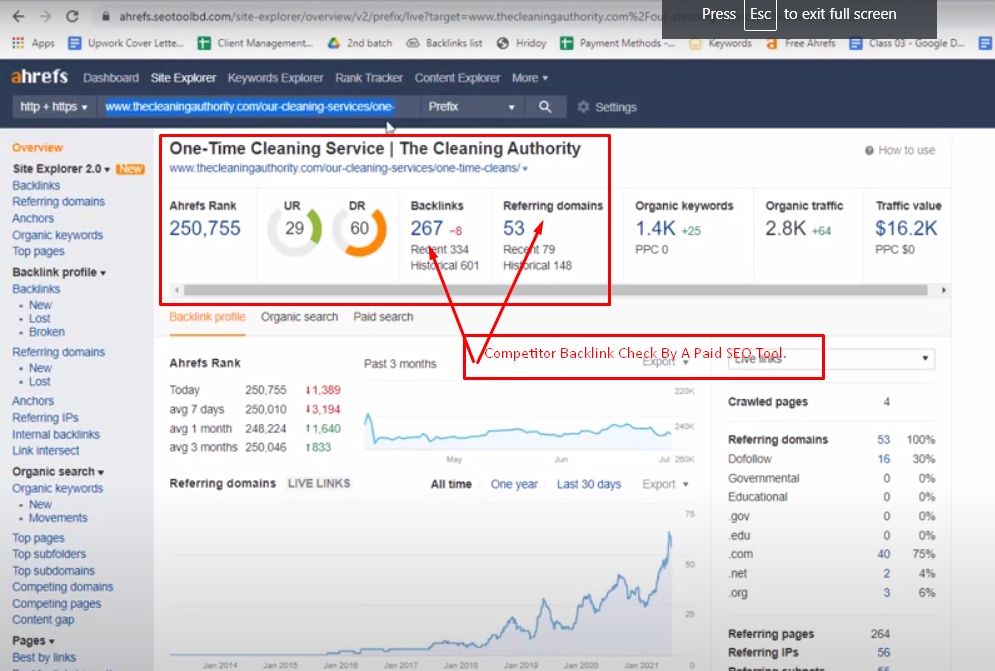
Task: Open the Paid search tab
Action: click(383, 317)
